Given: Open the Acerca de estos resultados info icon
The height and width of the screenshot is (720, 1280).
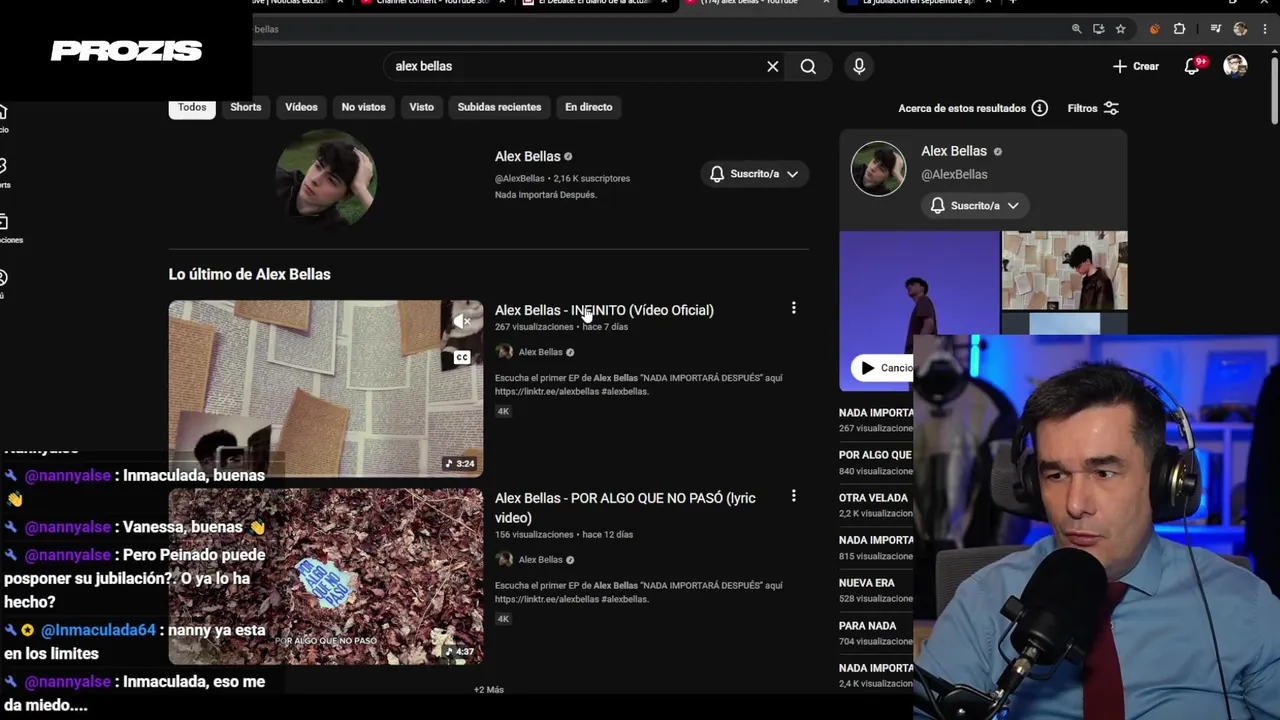Looking at the screenshot, I should (1040, 108).
